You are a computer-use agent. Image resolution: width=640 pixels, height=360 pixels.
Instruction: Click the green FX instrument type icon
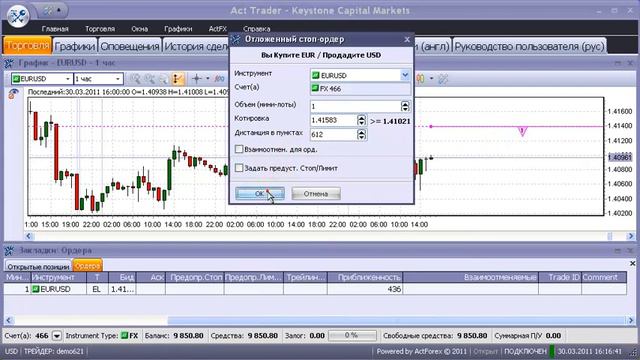[x=124, y=336]
